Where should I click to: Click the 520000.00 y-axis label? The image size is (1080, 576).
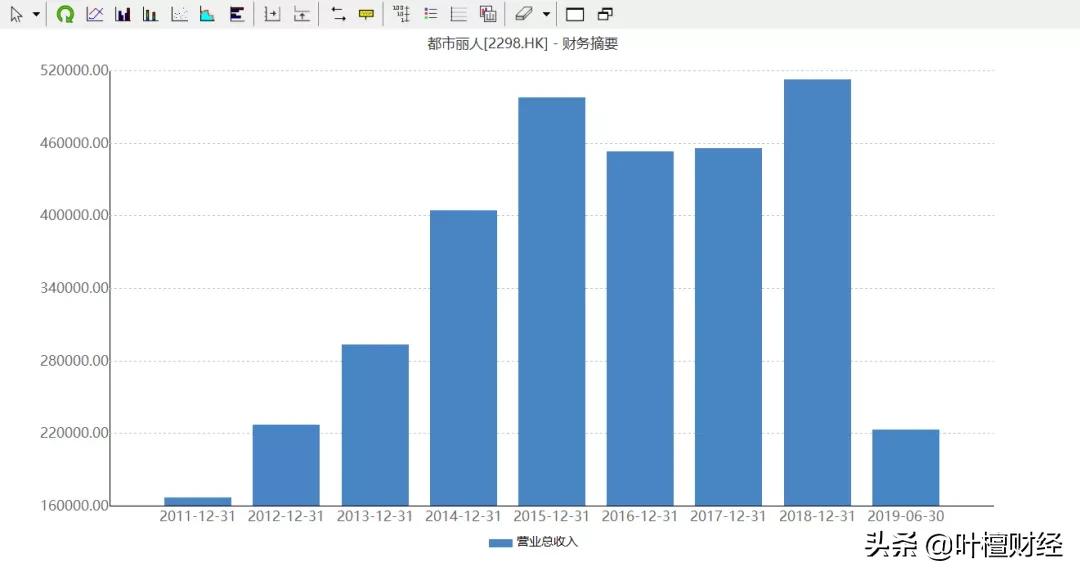click(74, 70)
